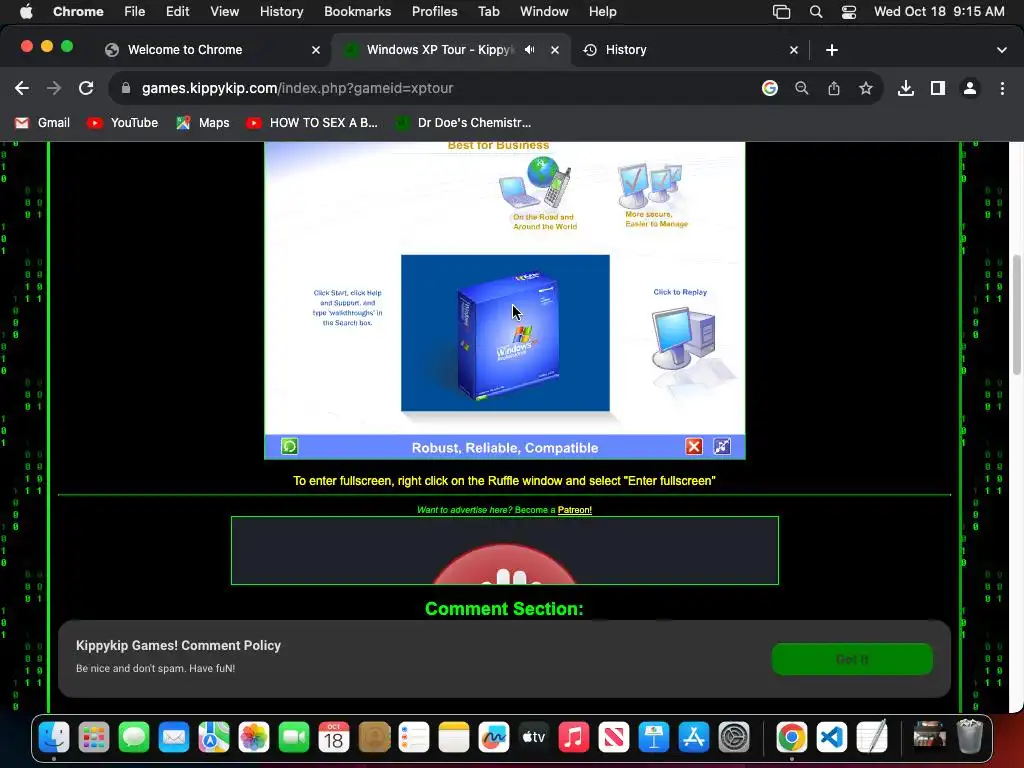Image resolution: width=1024 pixels, height=768 pixels.
Task: Mute the Windows XP Tour tab audio
Action: (530, 50)
